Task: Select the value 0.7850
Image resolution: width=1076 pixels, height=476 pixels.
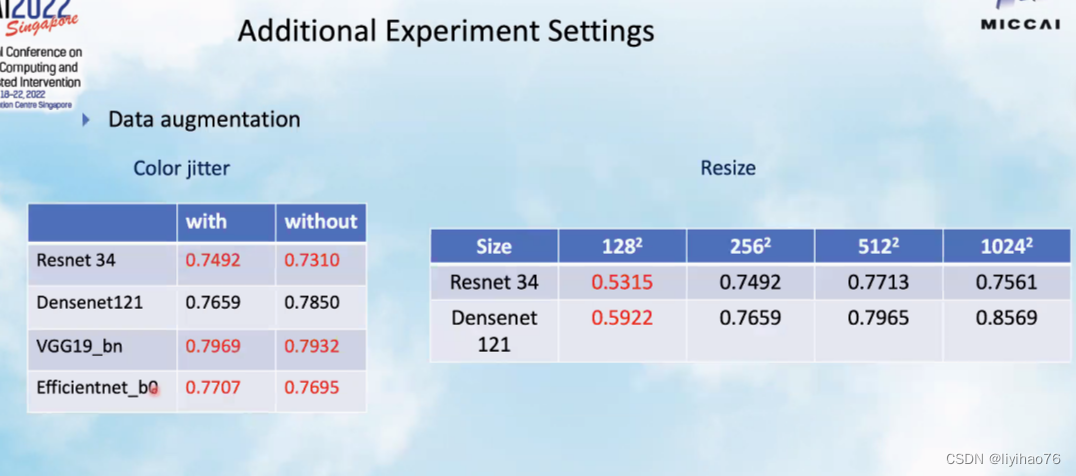Action: [312, 302]
